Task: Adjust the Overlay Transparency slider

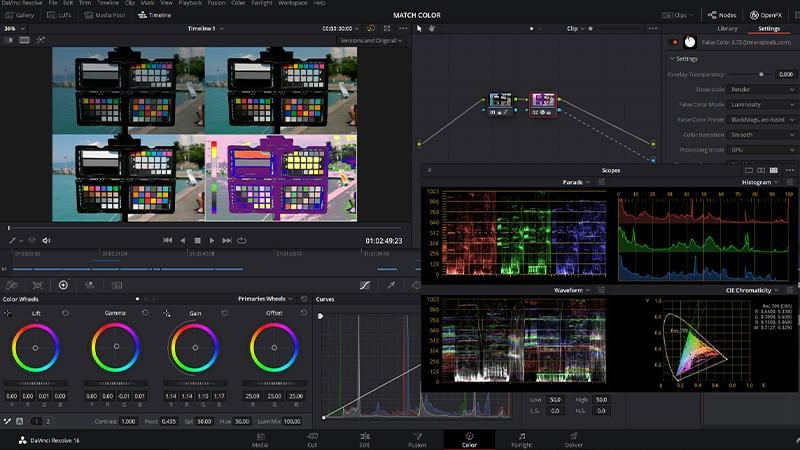Action: (761, 74)
